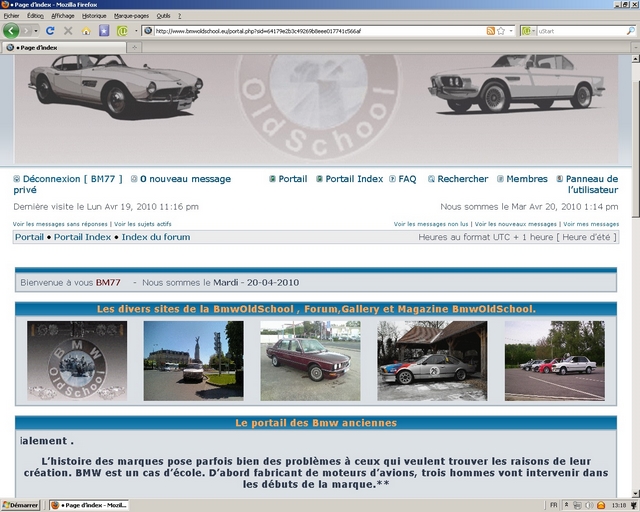Open Portail Index in nav bar
The width and height of the screenshot is (640, 512).
click(x=354, y=179)
